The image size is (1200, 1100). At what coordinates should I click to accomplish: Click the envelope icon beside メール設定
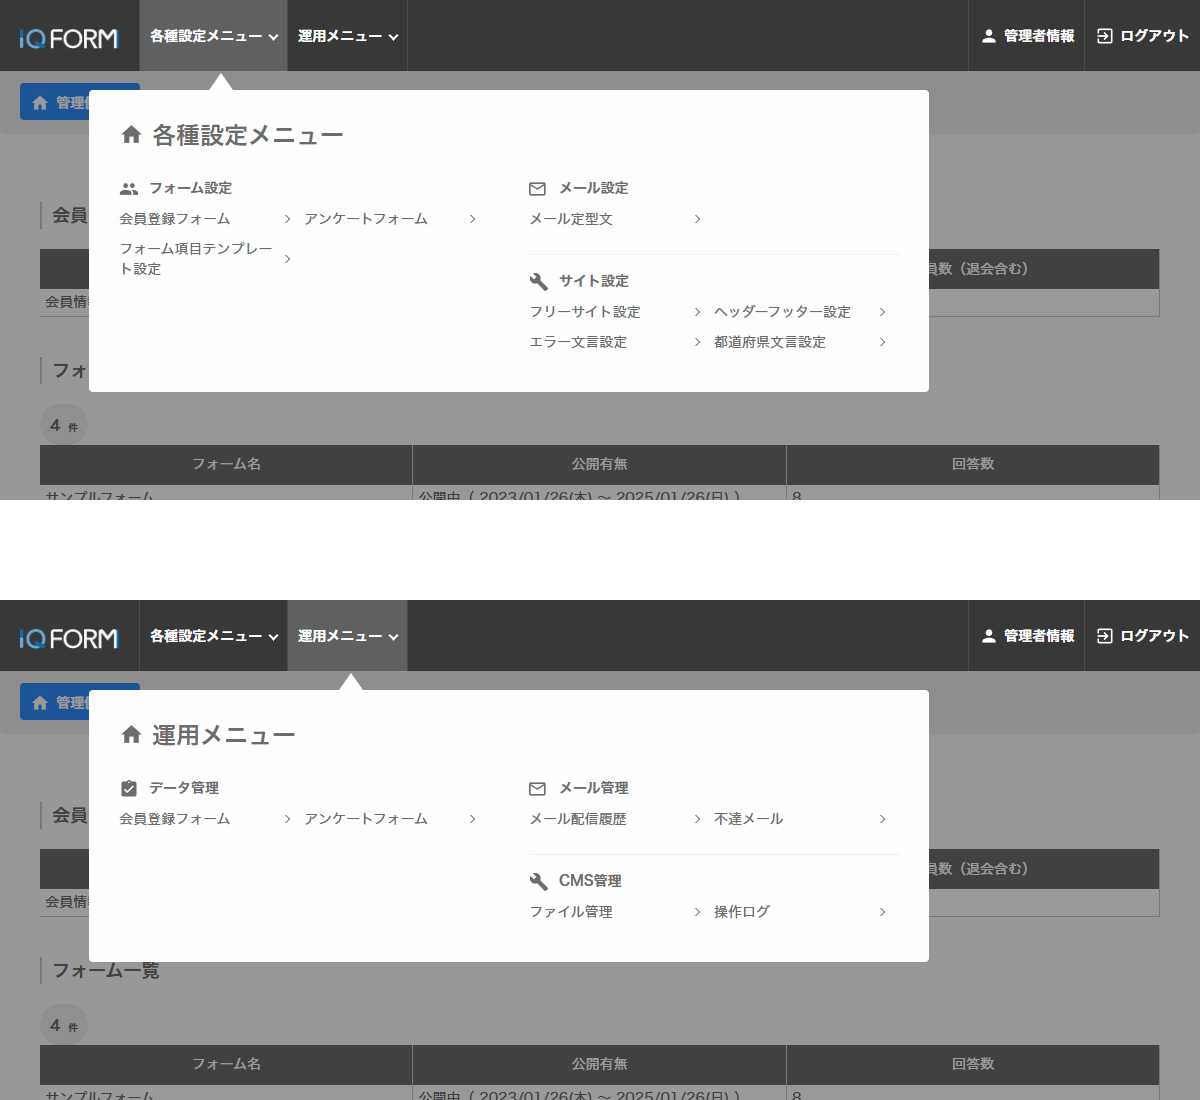[x=537, y=187]
